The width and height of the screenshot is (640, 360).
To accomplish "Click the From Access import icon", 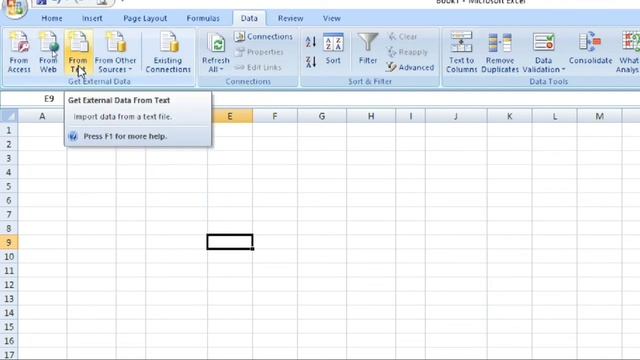I will 19,52.
